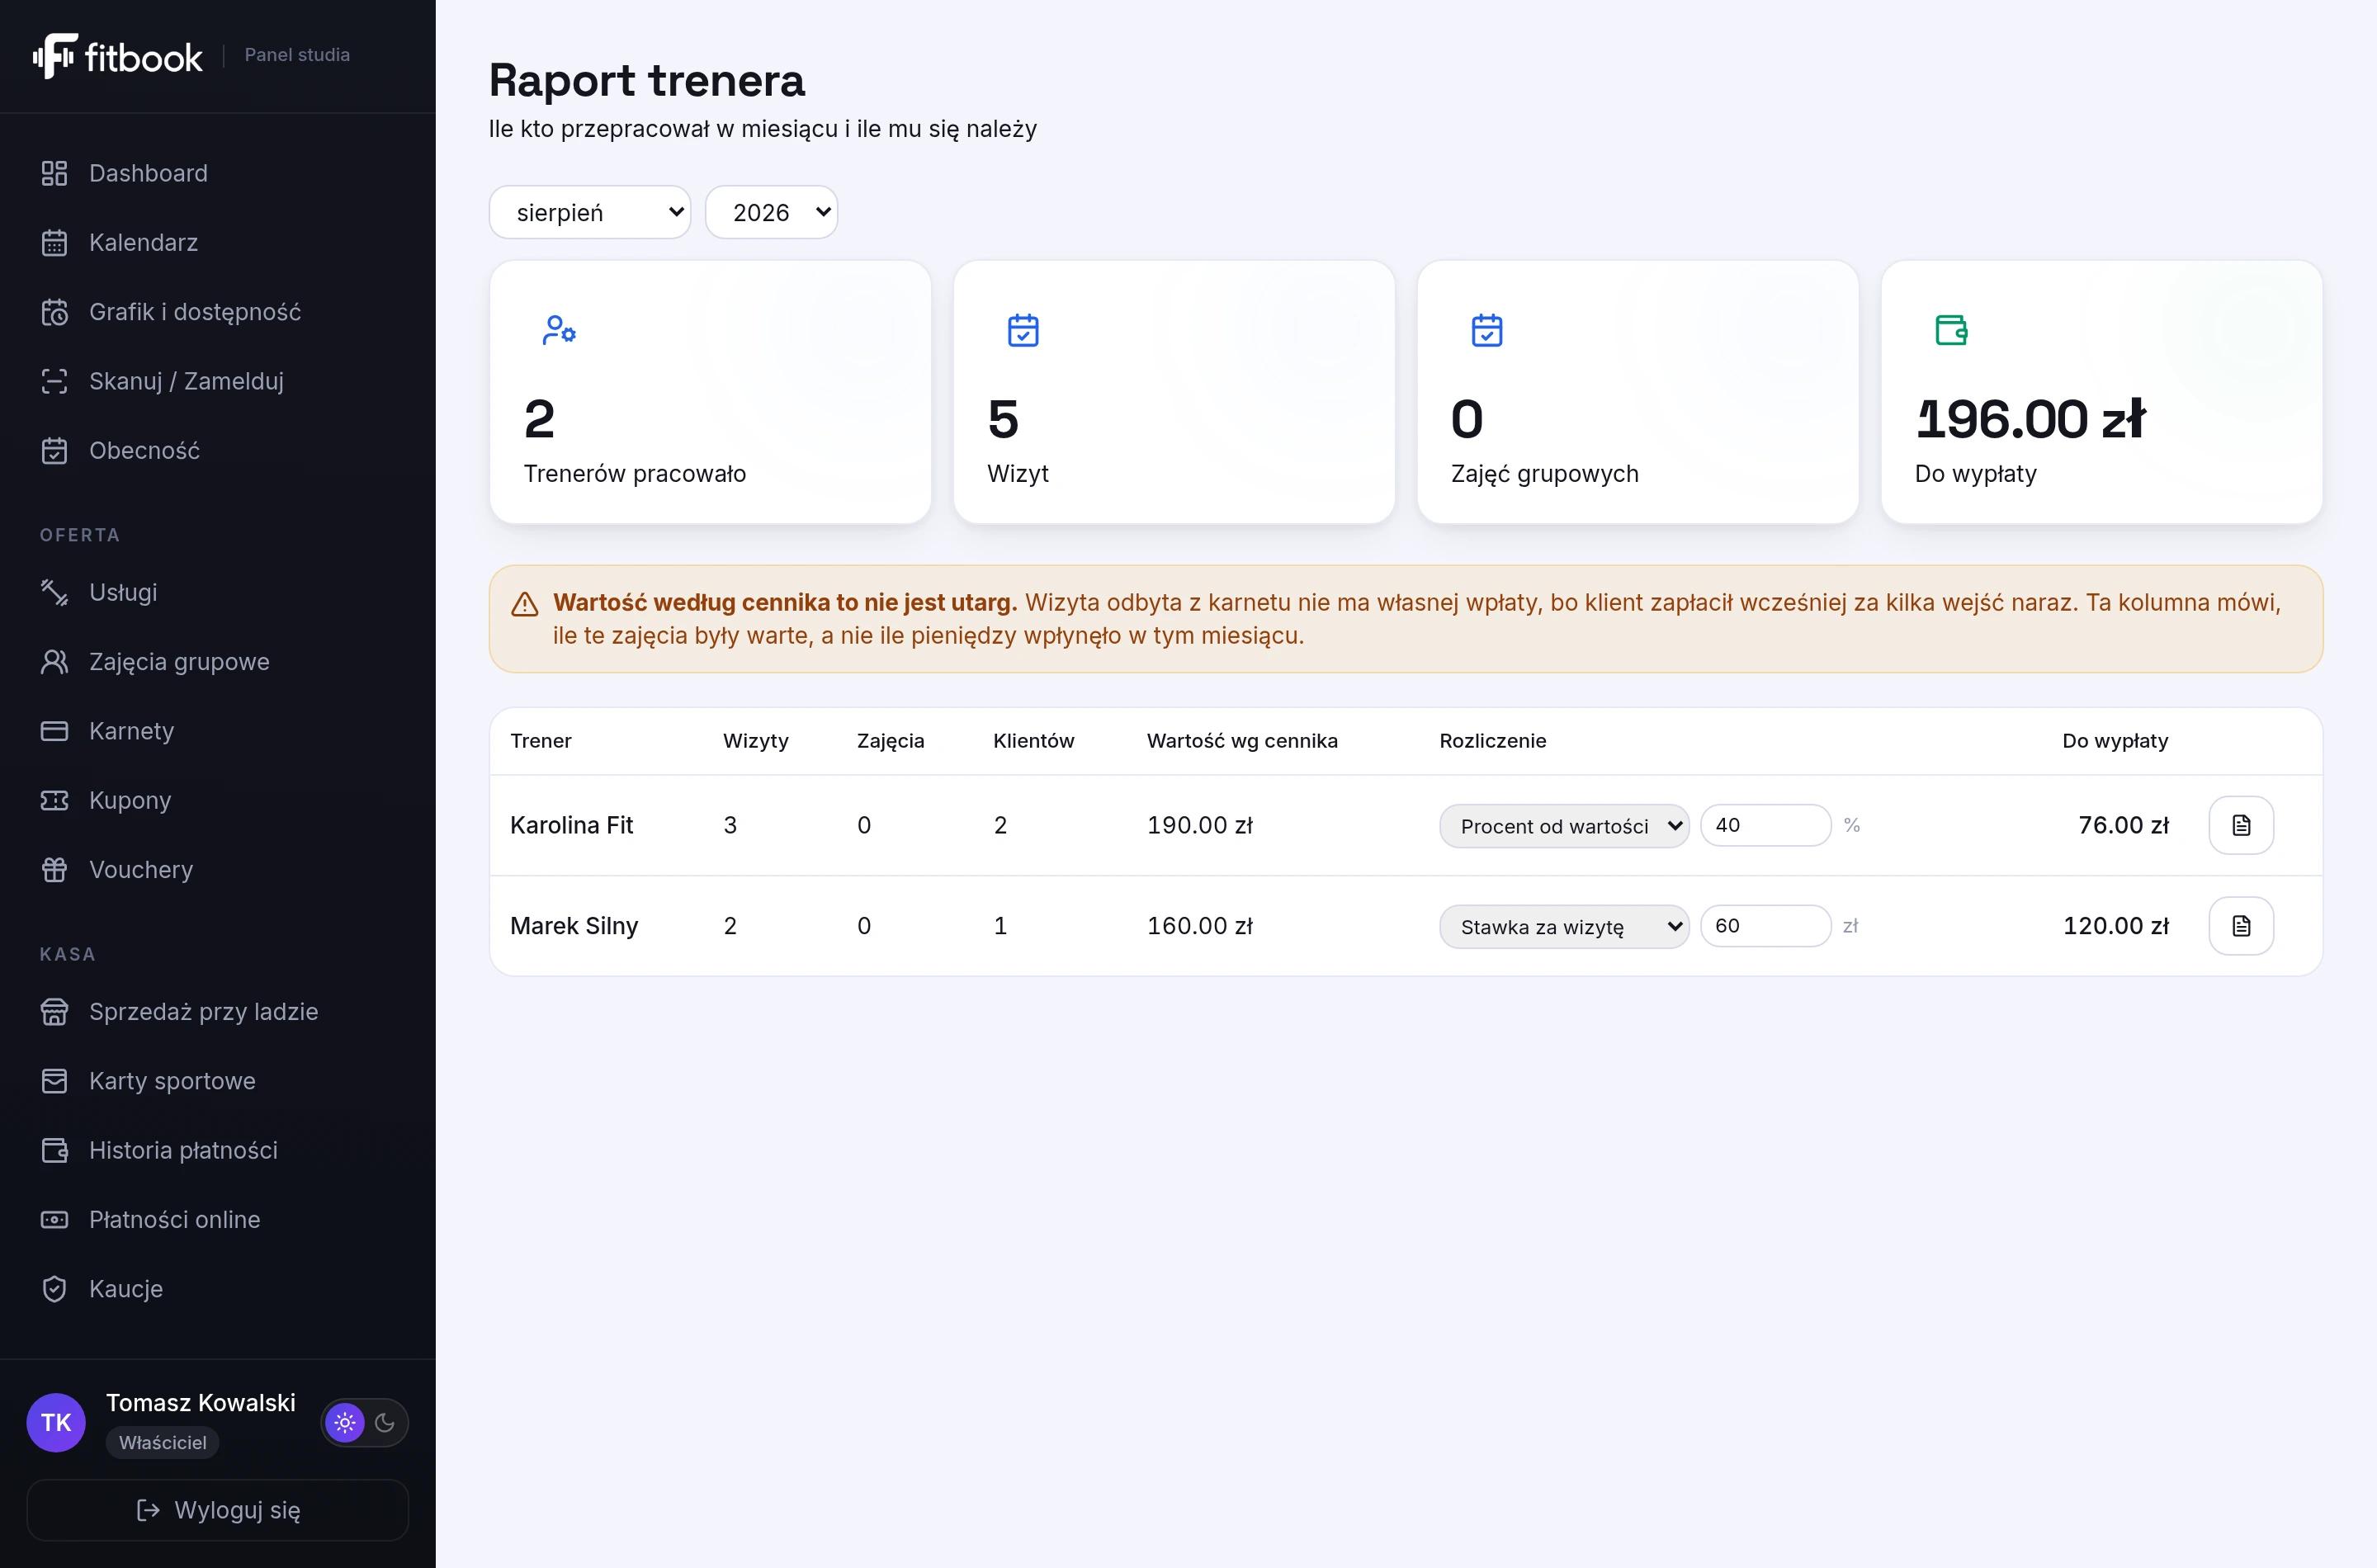2377x1568 pixels.
Task: Click the Sprzedaż przy ladzie store icon
Action: point(54,1012)
